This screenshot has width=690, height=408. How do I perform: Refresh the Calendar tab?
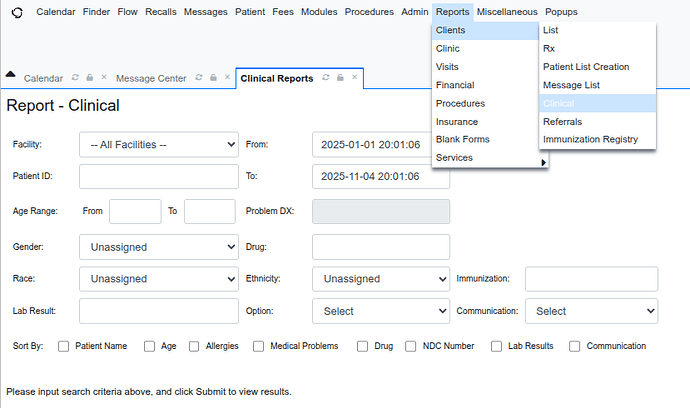tap(75, 78)
